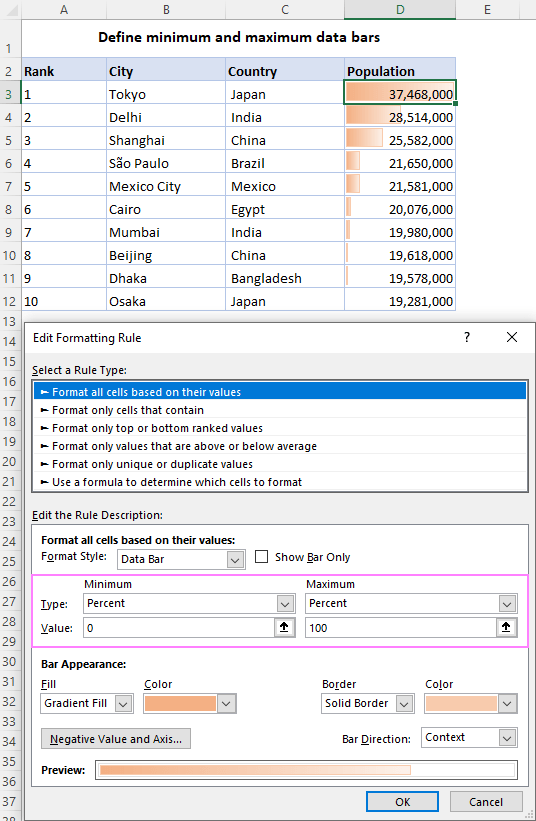The width and height of the screenshot is (536, 821).
Task: Click the data bar Preview strip
Action: 306,770
